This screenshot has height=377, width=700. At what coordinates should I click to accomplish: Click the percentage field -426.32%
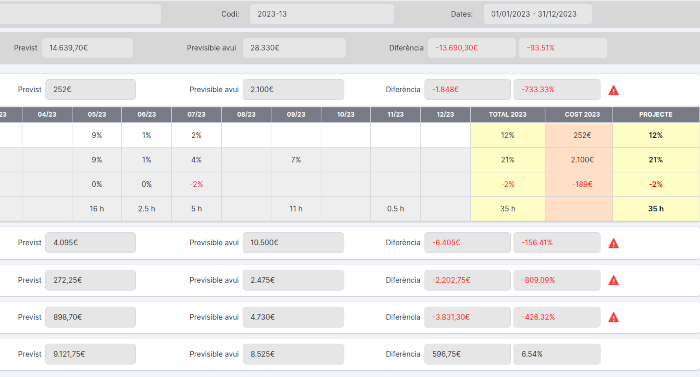[557, 317]
